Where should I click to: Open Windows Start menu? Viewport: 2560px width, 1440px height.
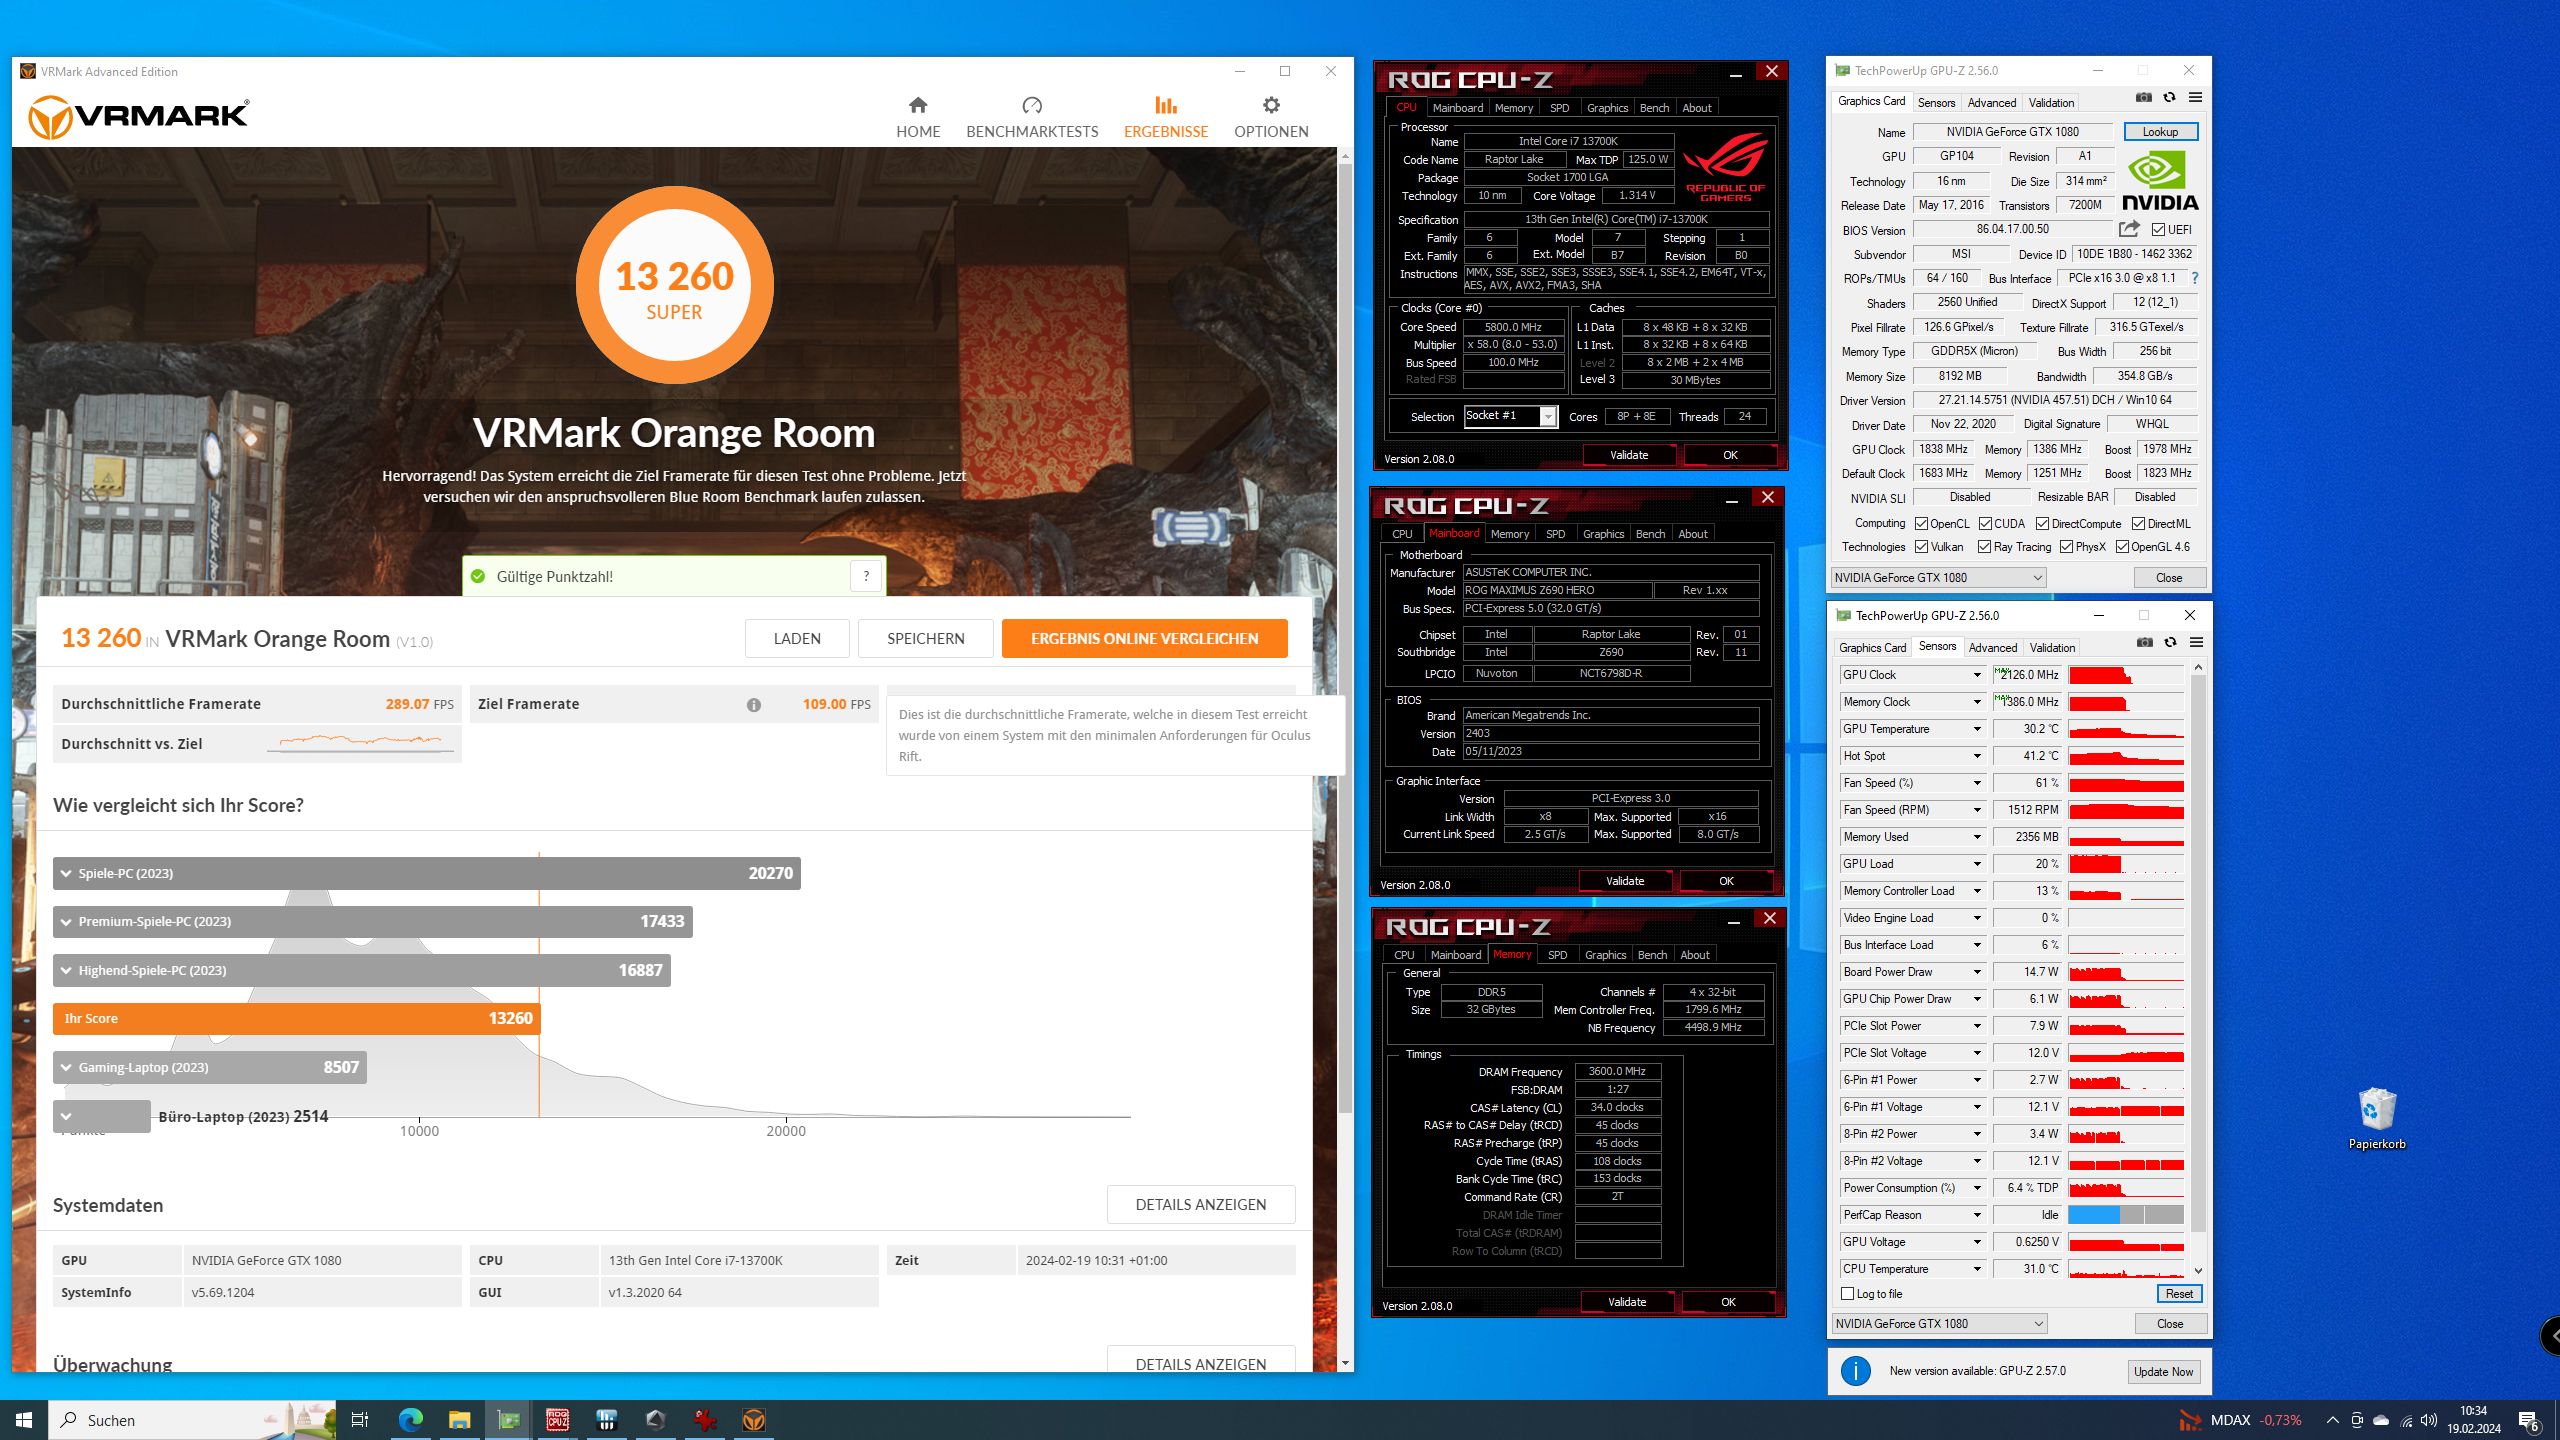pos(24,1420)
